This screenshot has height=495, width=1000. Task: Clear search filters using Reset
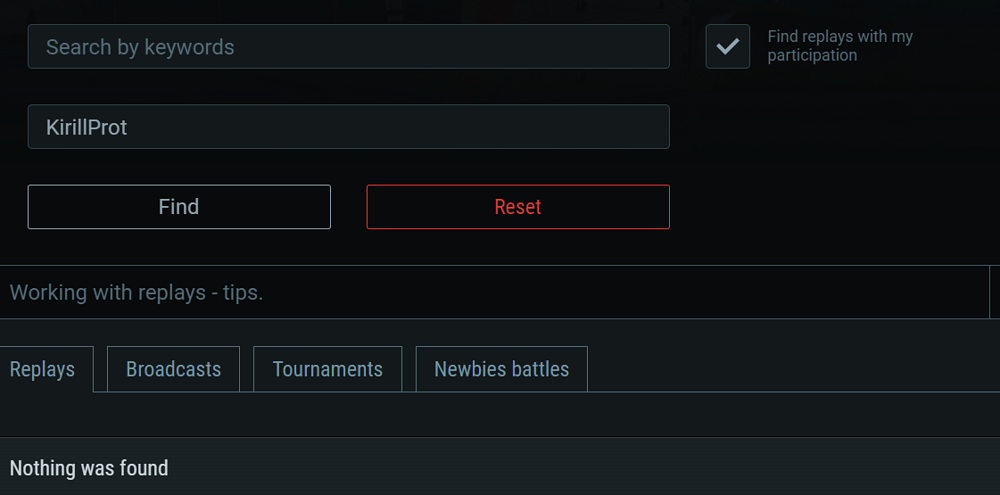point(518,207)
